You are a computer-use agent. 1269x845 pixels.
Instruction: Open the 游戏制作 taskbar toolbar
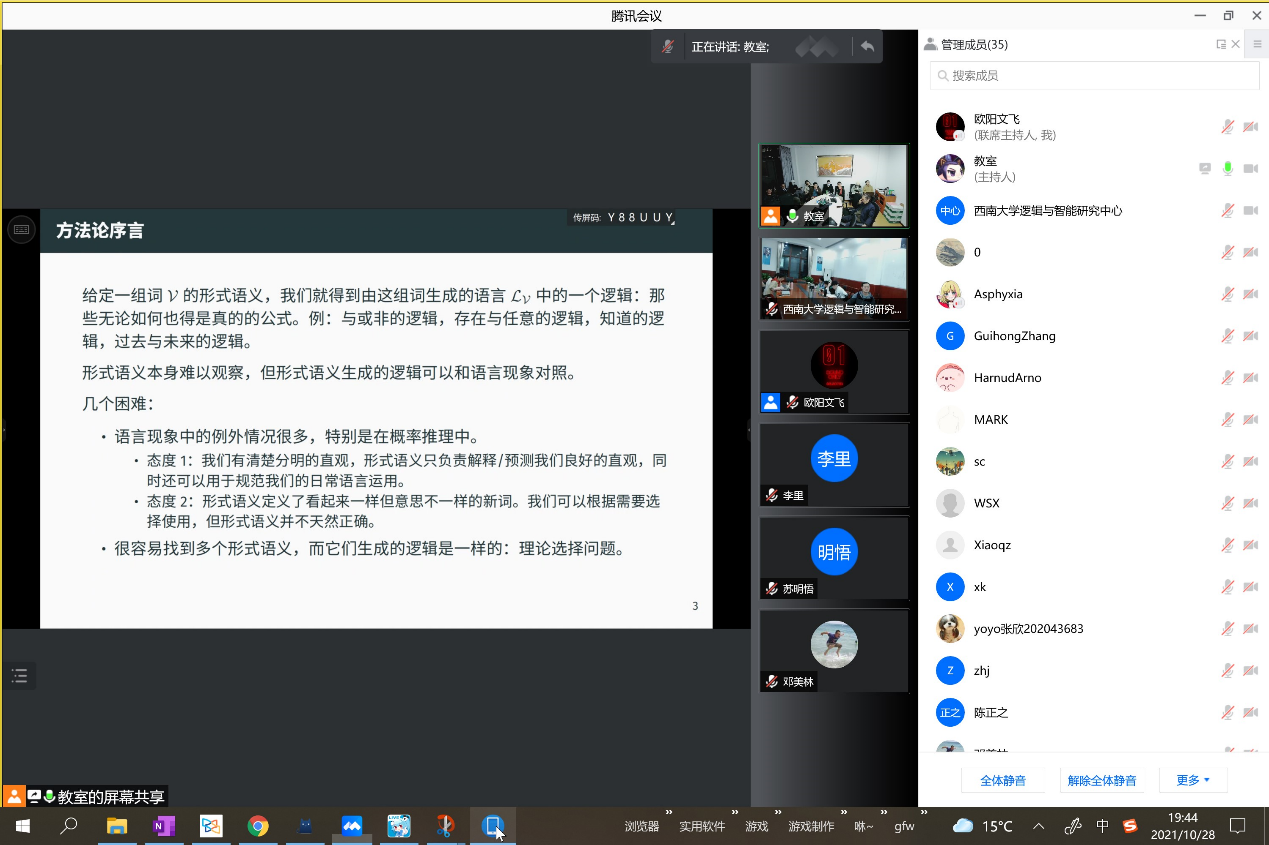pyautogui.click(x=810, y=827)
